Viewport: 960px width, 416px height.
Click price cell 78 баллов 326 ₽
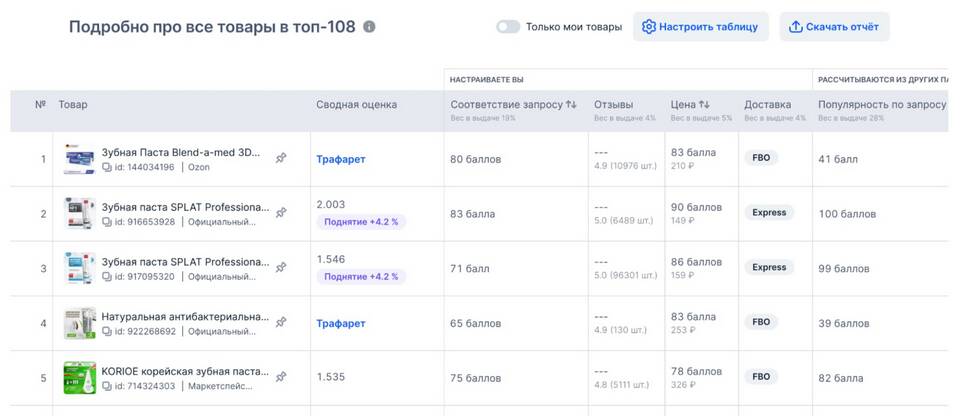(696, 377)
